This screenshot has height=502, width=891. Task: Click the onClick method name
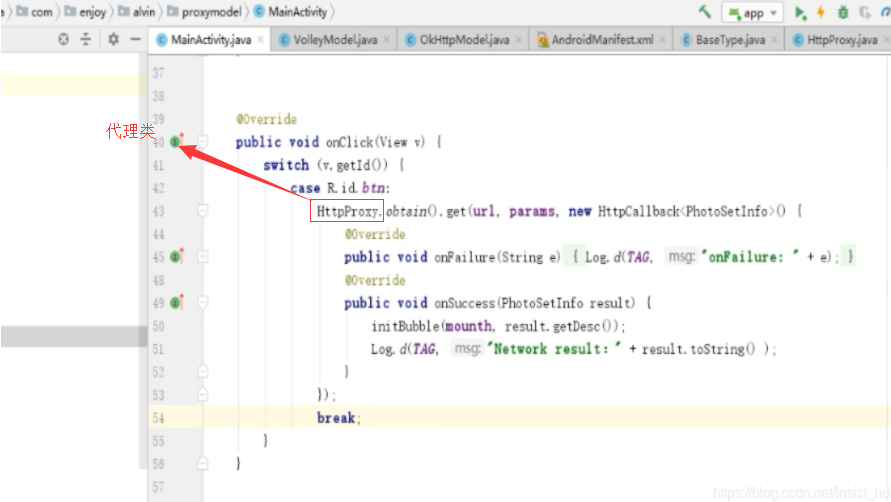tap(349, 142)
